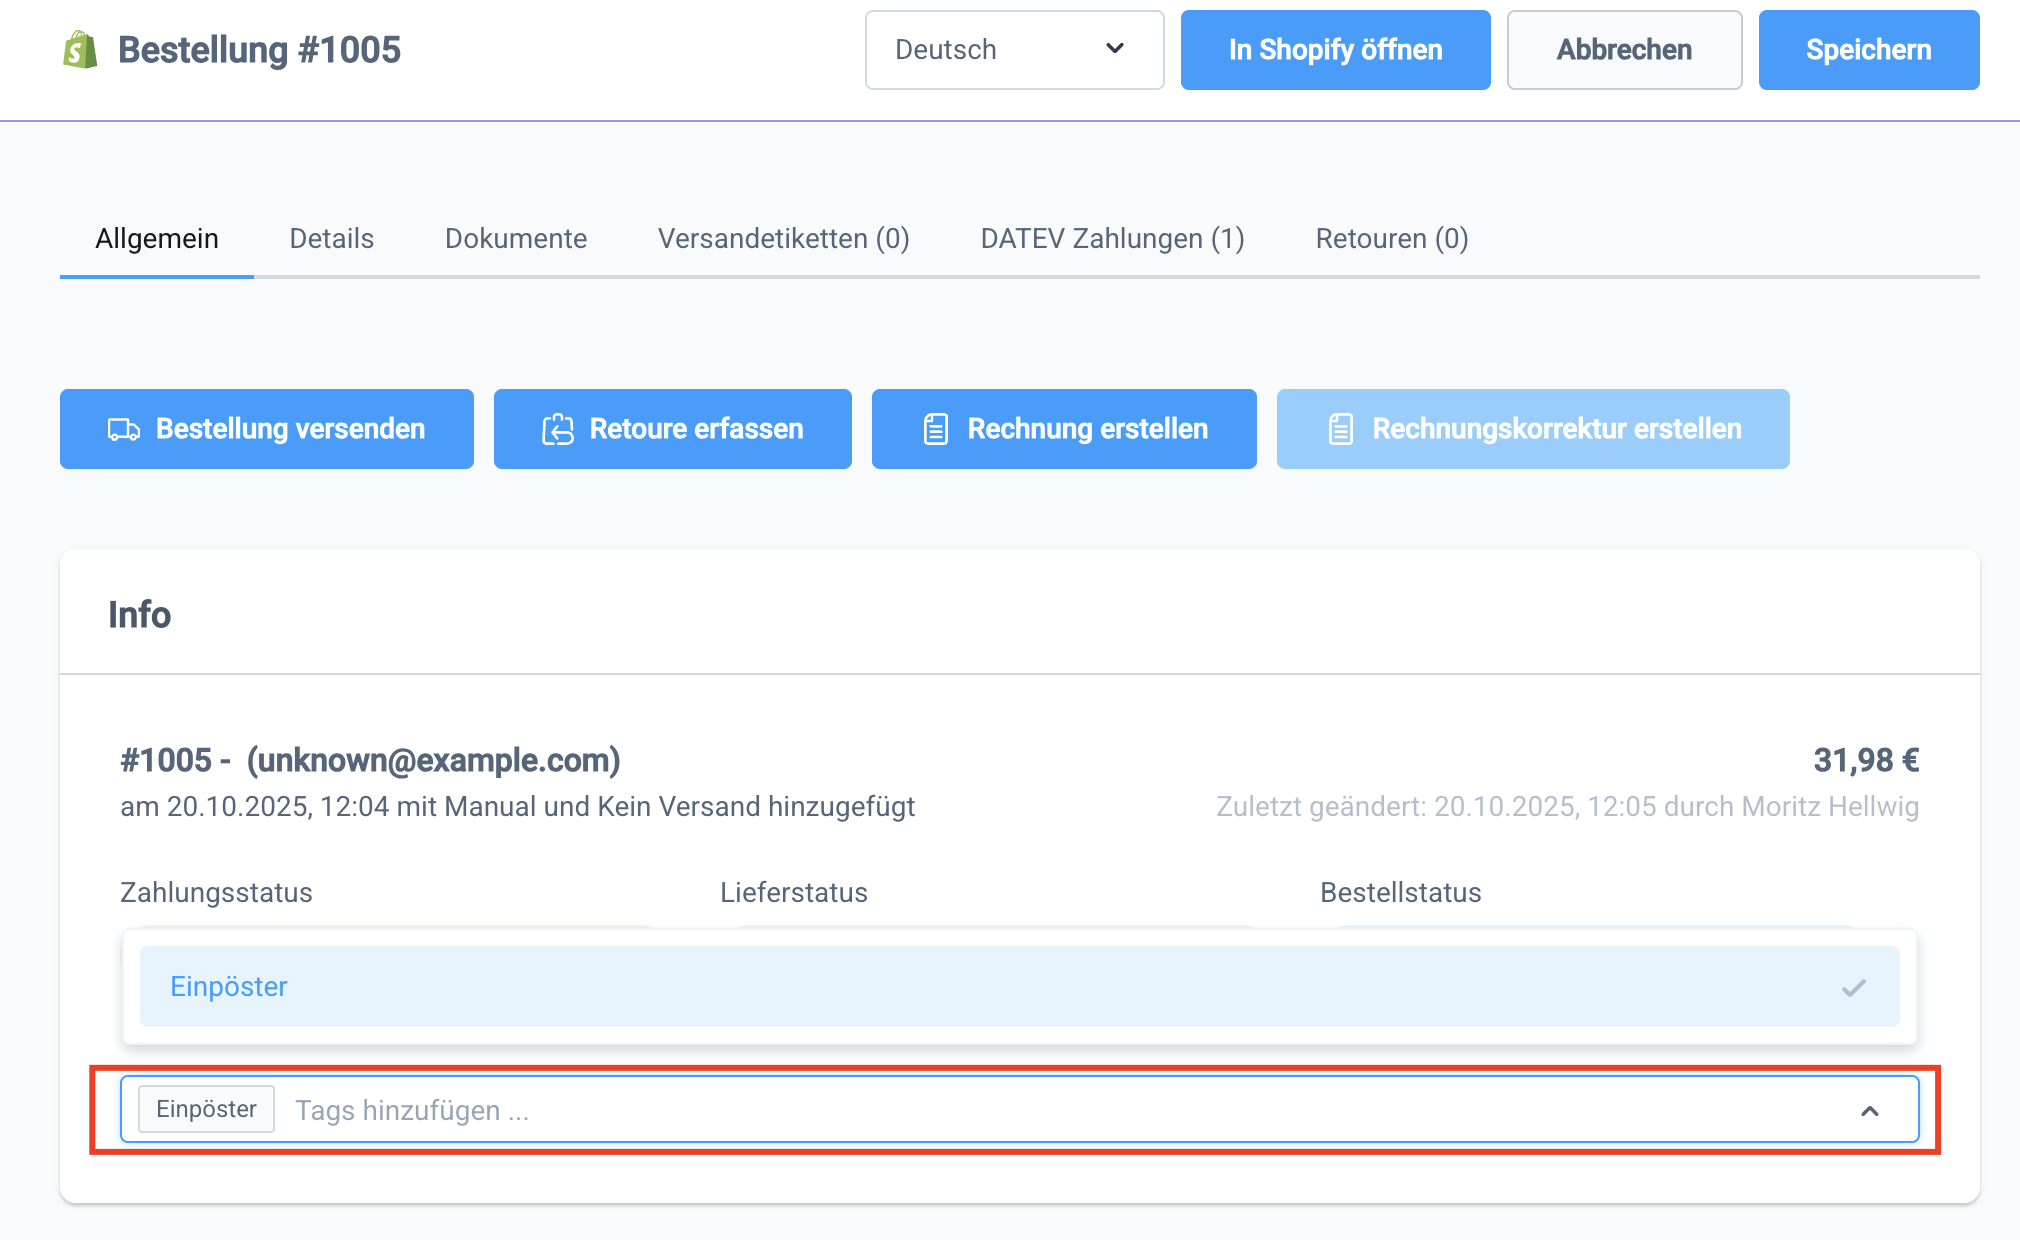The width and height of the screenshot is (2020, 1240).
Task: Click the return box icon on Retoure erfassen
Action: 558,430
